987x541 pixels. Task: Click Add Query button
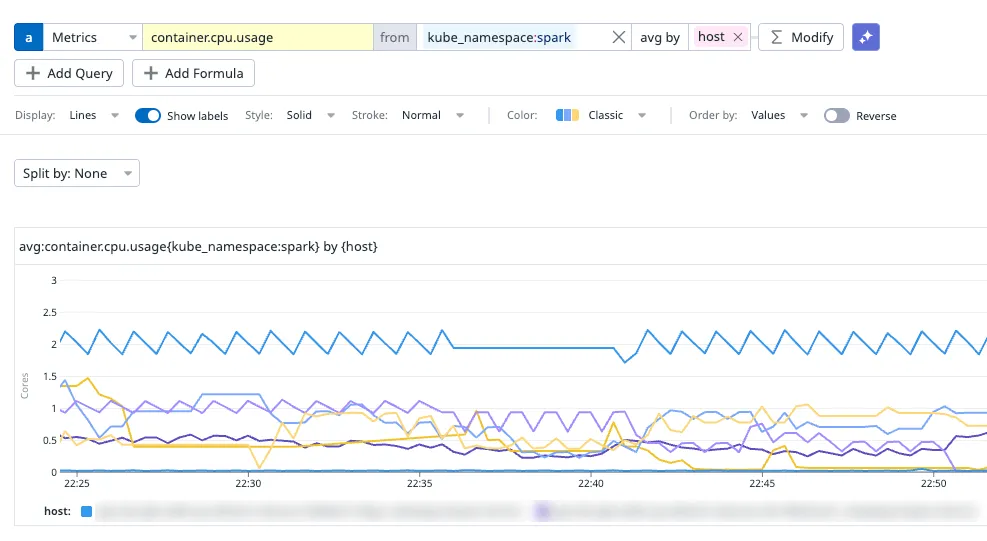point(69,73)
